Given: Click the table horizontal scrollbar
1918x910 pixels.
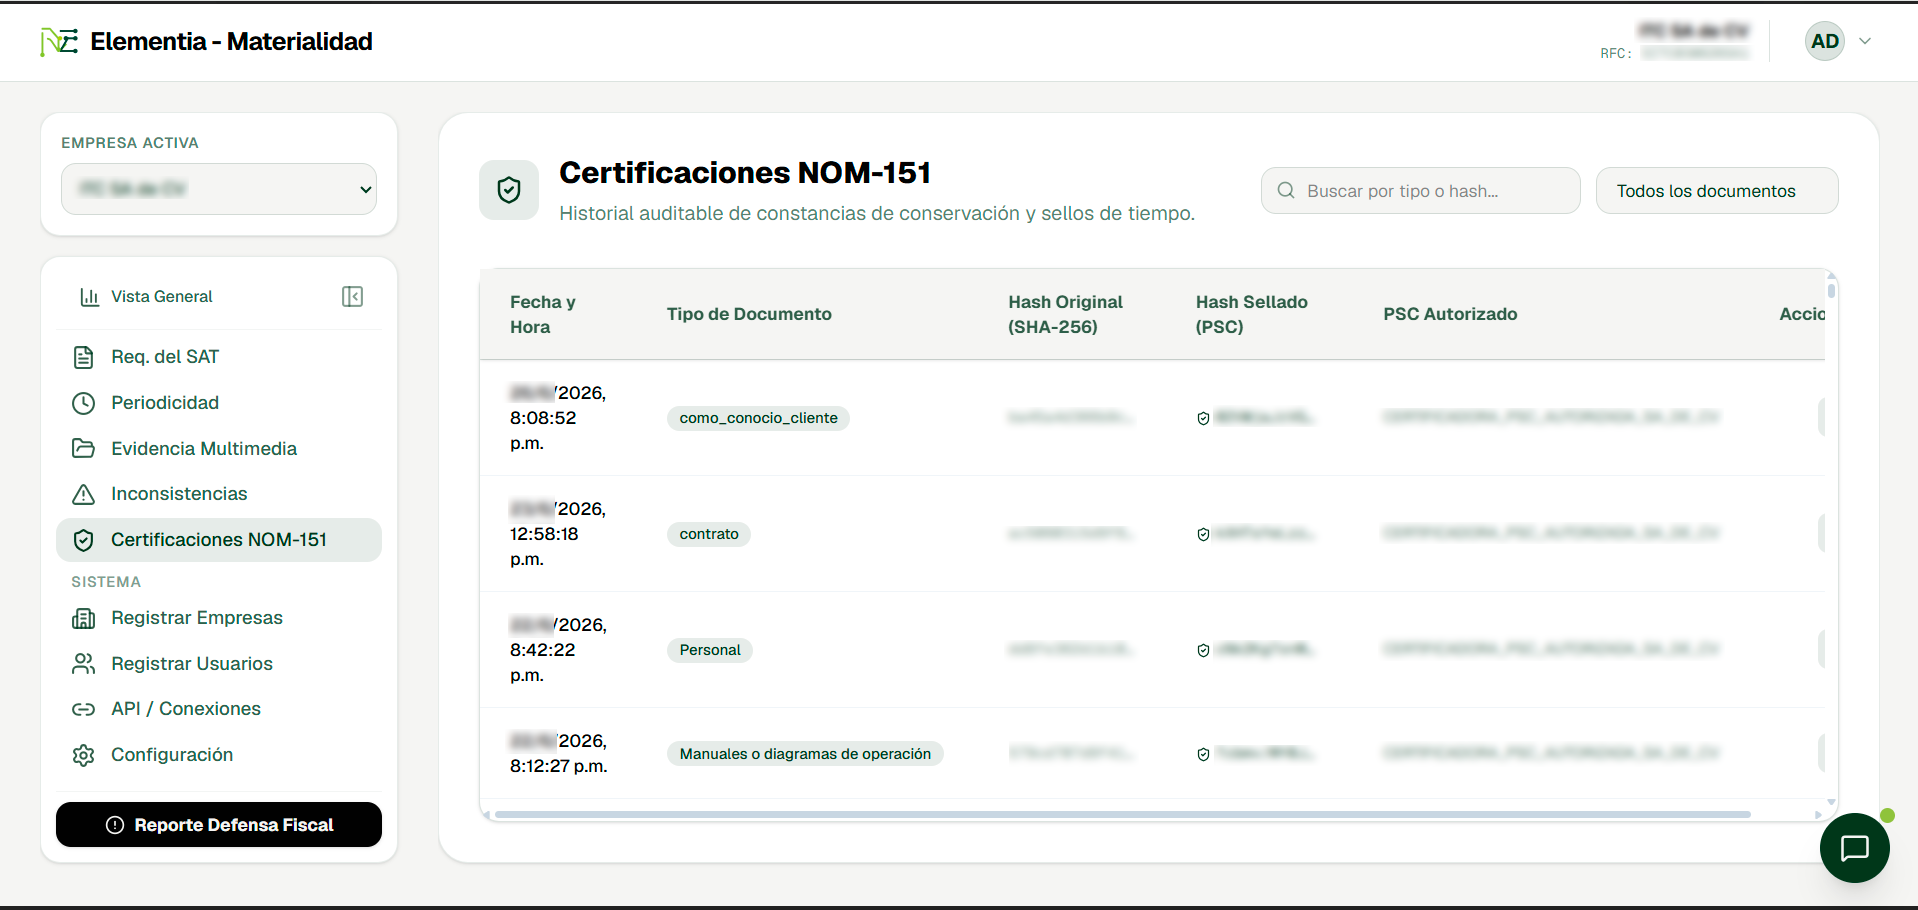Looking at the screenshot, I should [x=1122, y=814].
